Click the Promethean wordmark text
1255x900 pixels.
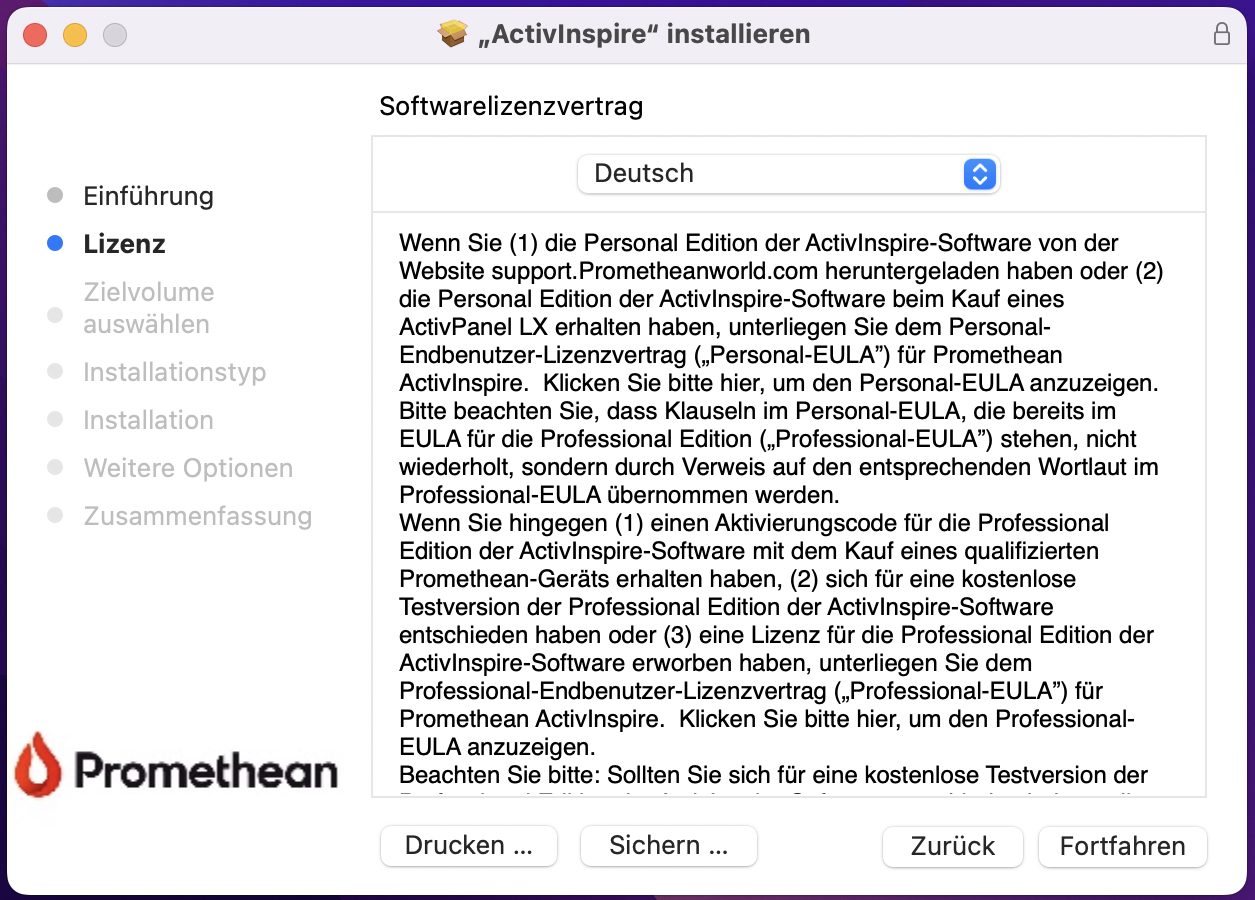[207, 772]
